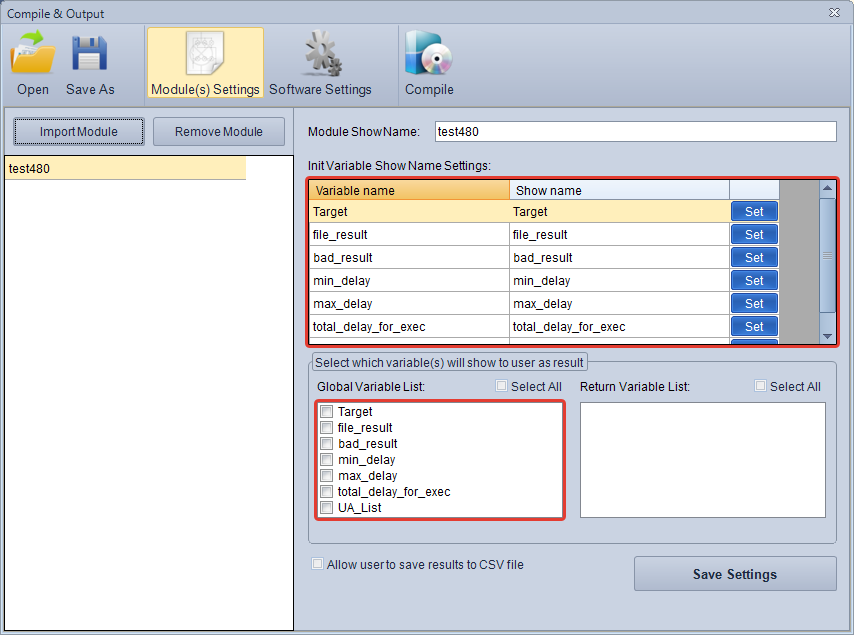This screenshot has width=854, height=635.
Task: Toggle Select All for Global Variable List
Action: tap(502, 387)
